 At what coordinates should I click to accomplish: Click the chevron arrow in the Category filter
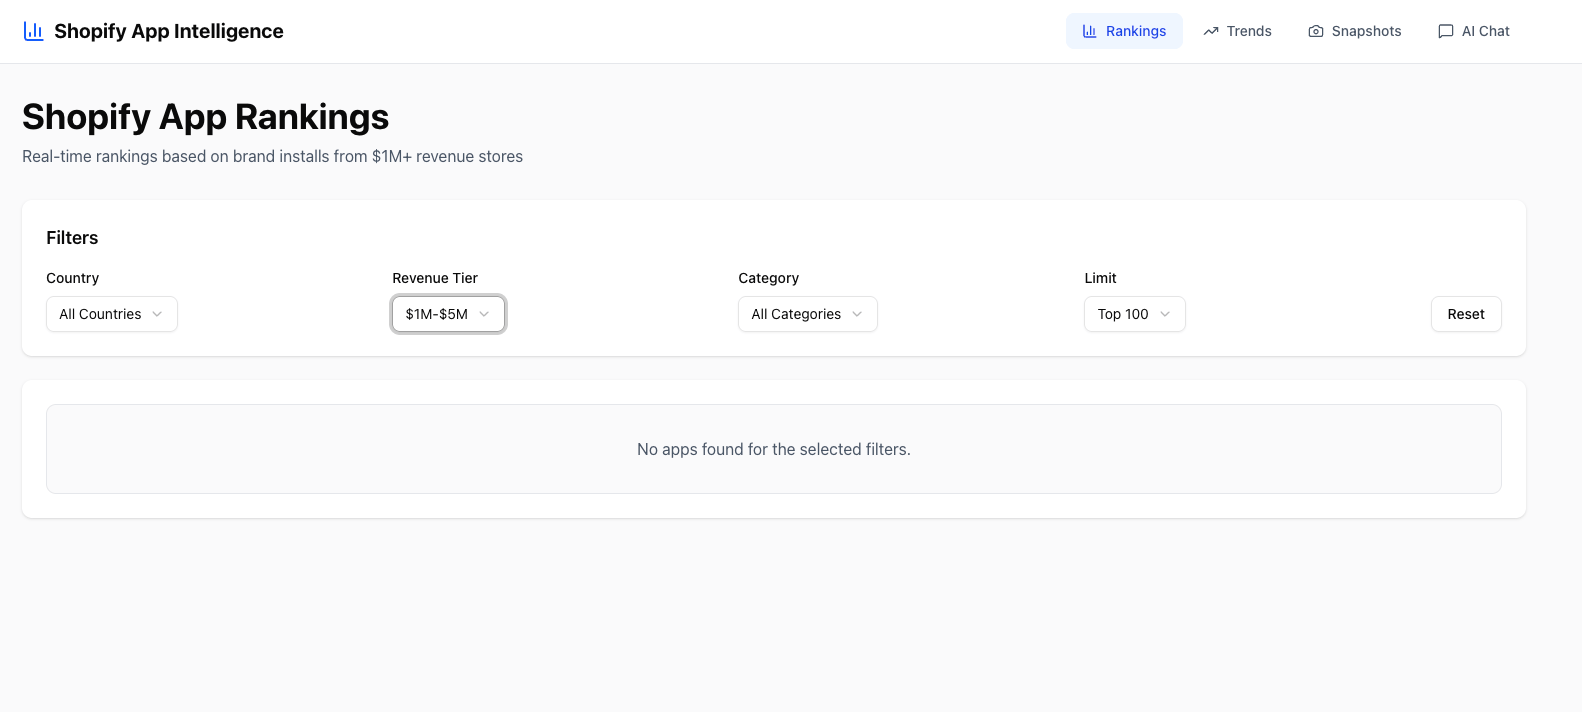click(x=857, y=314)
